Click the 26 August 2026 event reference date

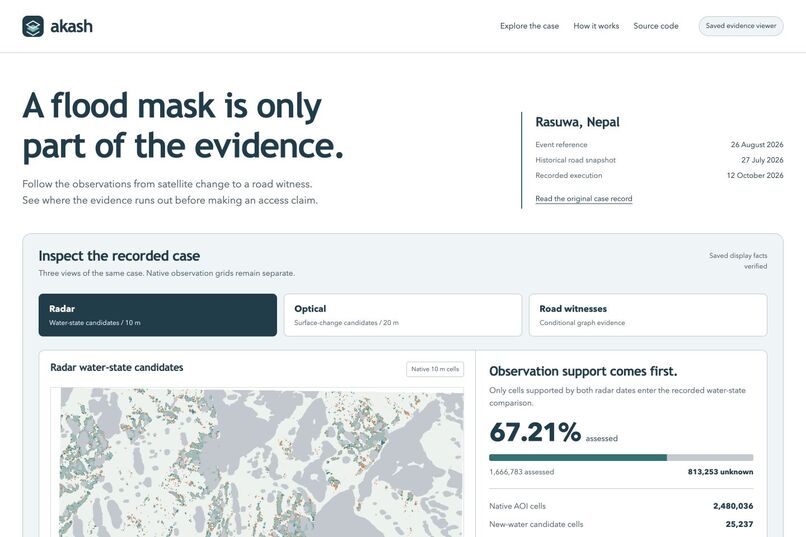point(757,144)
